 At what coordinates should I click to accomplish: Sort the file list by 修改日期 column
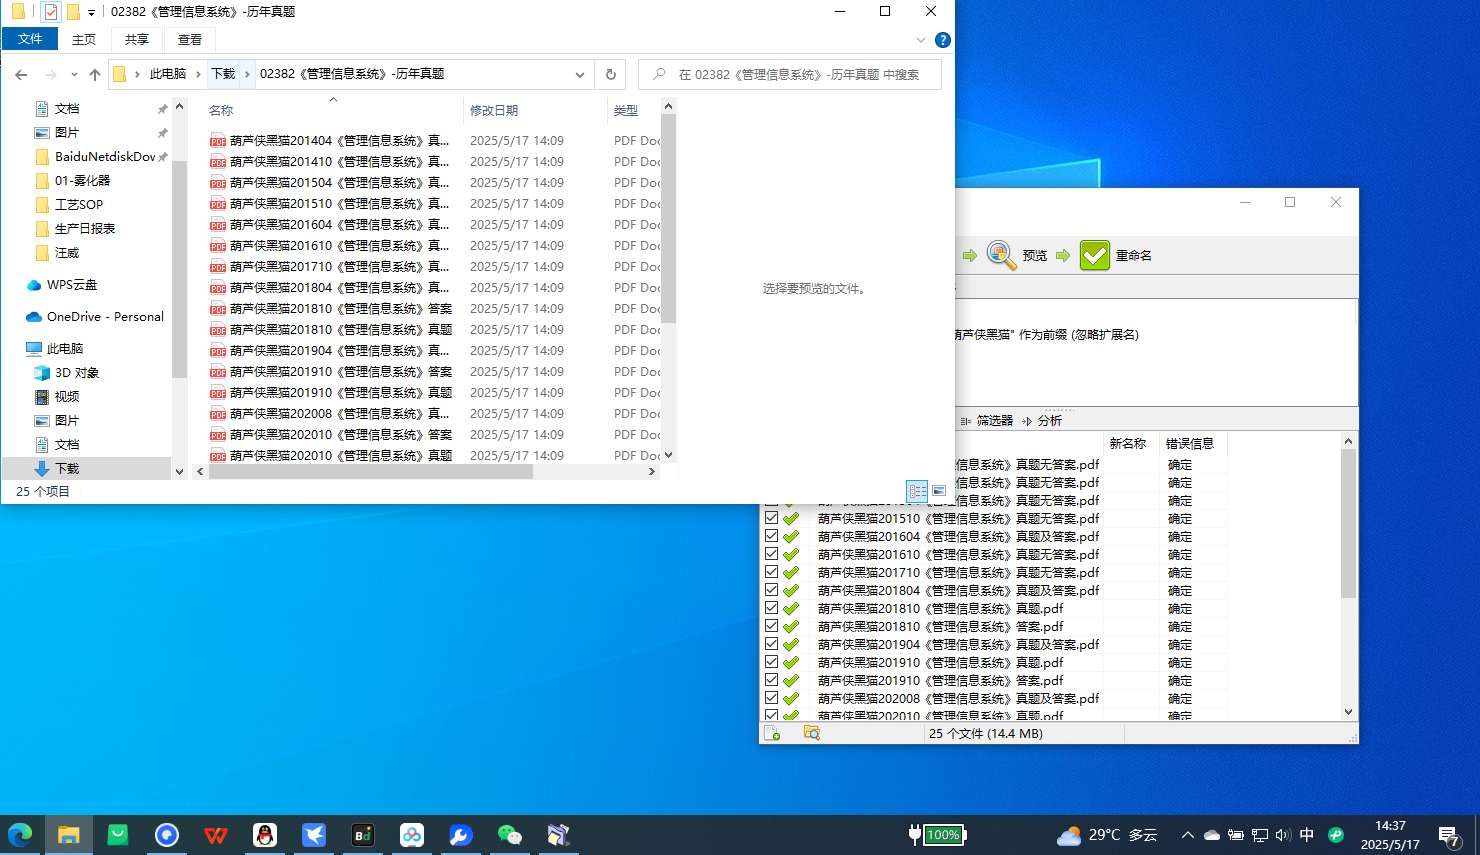(x=533, y=110)
